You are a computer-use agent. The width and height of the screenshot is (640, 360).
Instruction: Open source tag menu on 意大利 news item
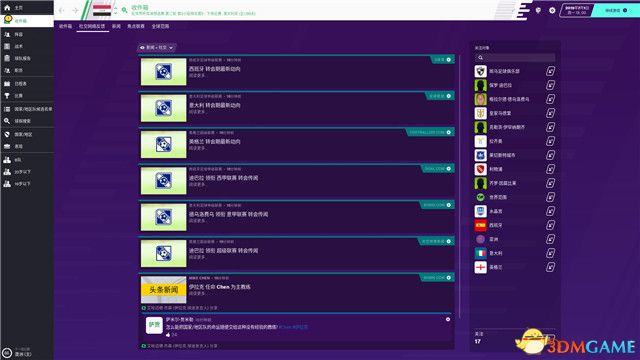[x=439, y=96]
